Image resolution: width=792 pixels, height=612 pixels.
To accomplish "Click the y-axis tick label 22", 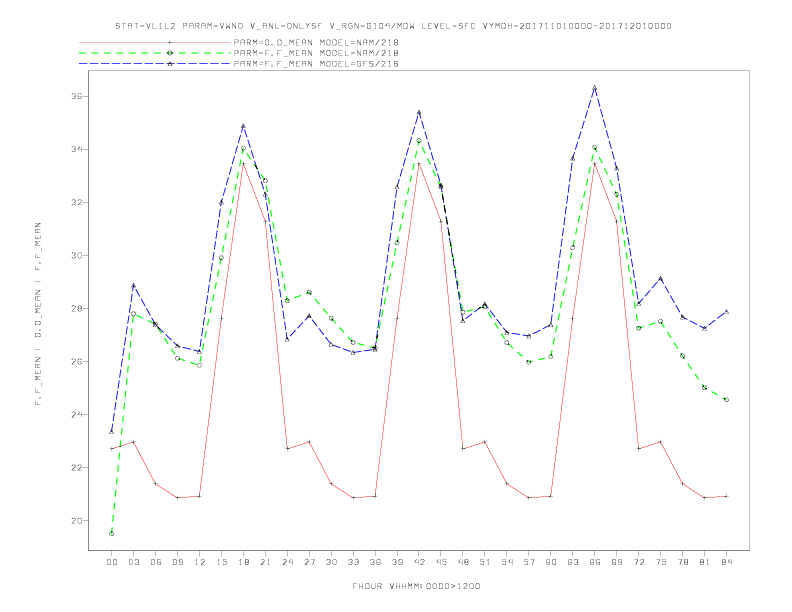I will (77, 468).
